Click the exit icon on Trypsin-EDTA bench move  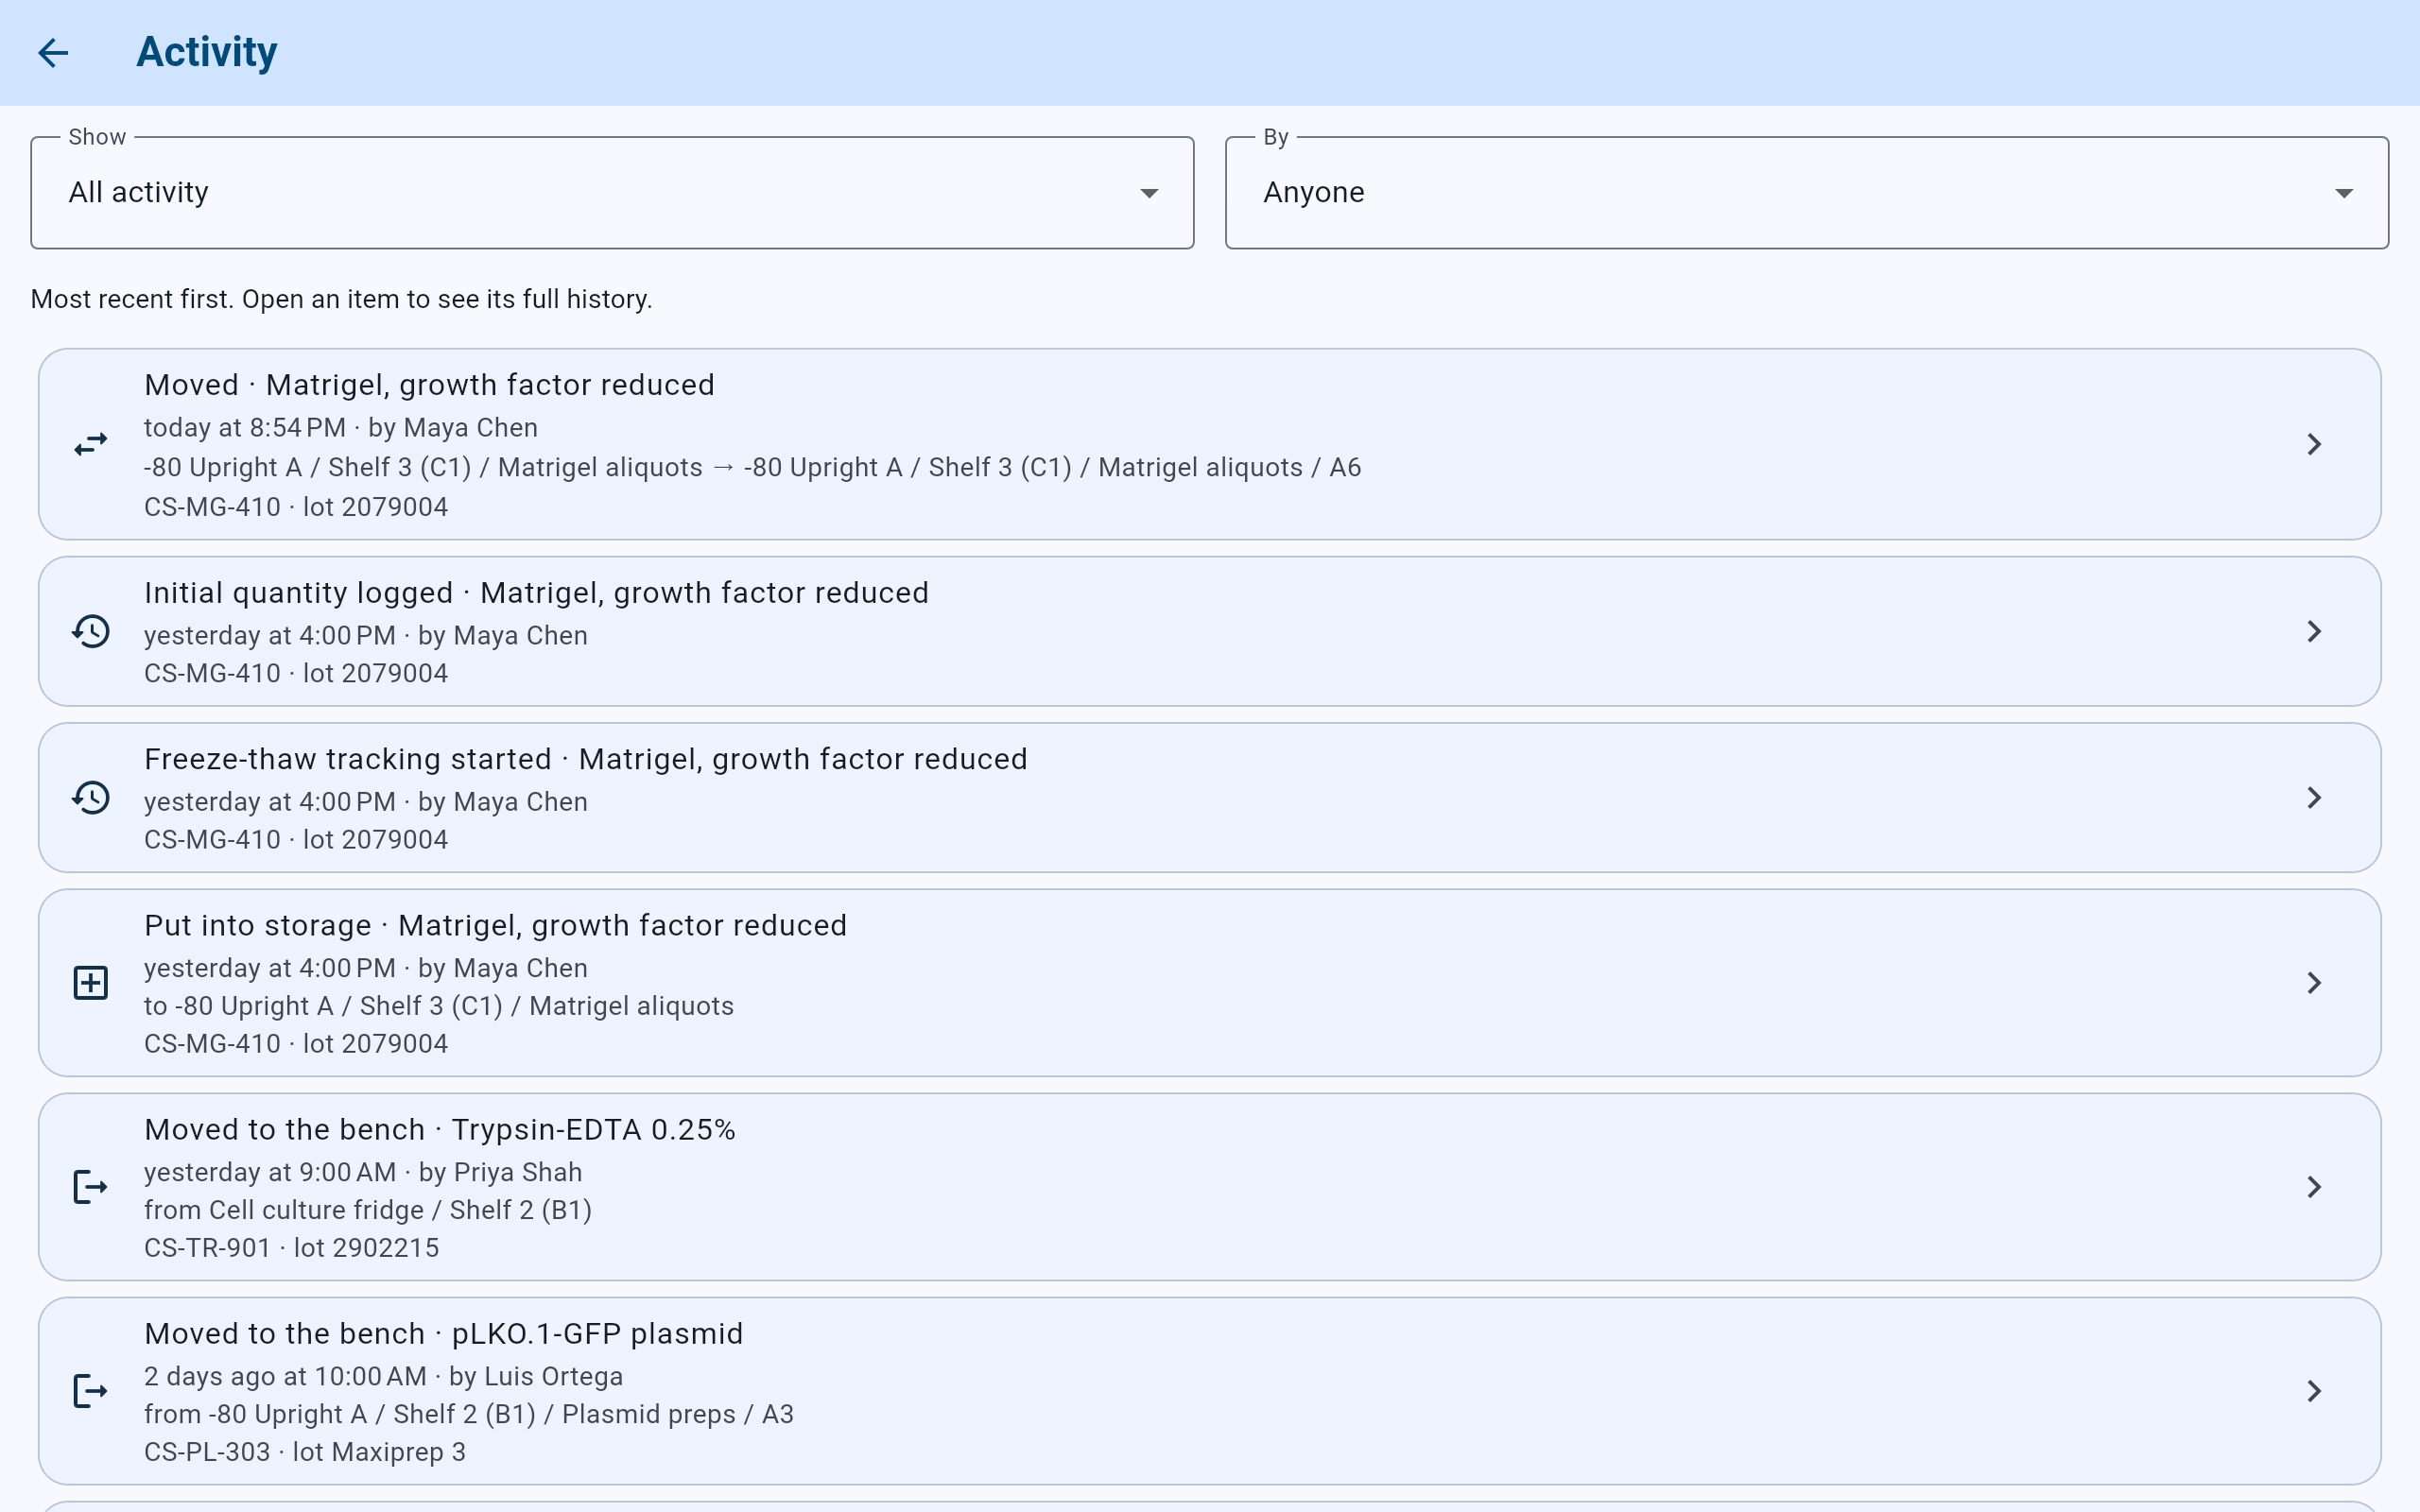[x=91, y=1187]
